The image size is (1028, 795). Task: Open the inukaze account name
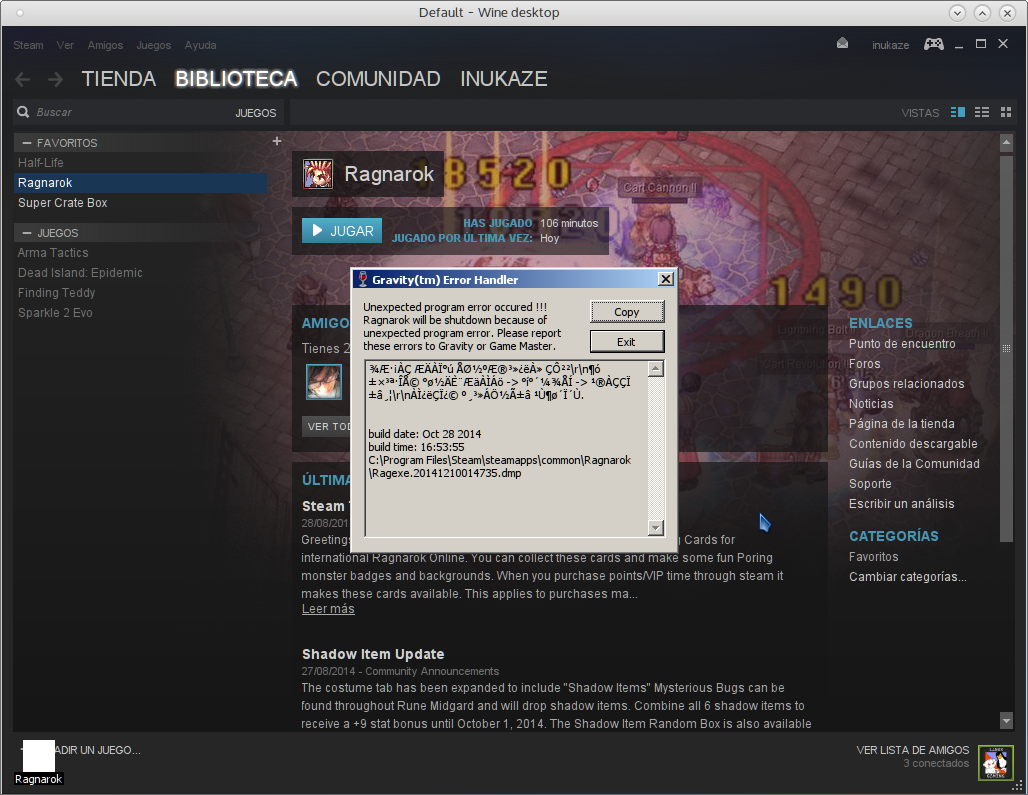(x=890, y=45)
